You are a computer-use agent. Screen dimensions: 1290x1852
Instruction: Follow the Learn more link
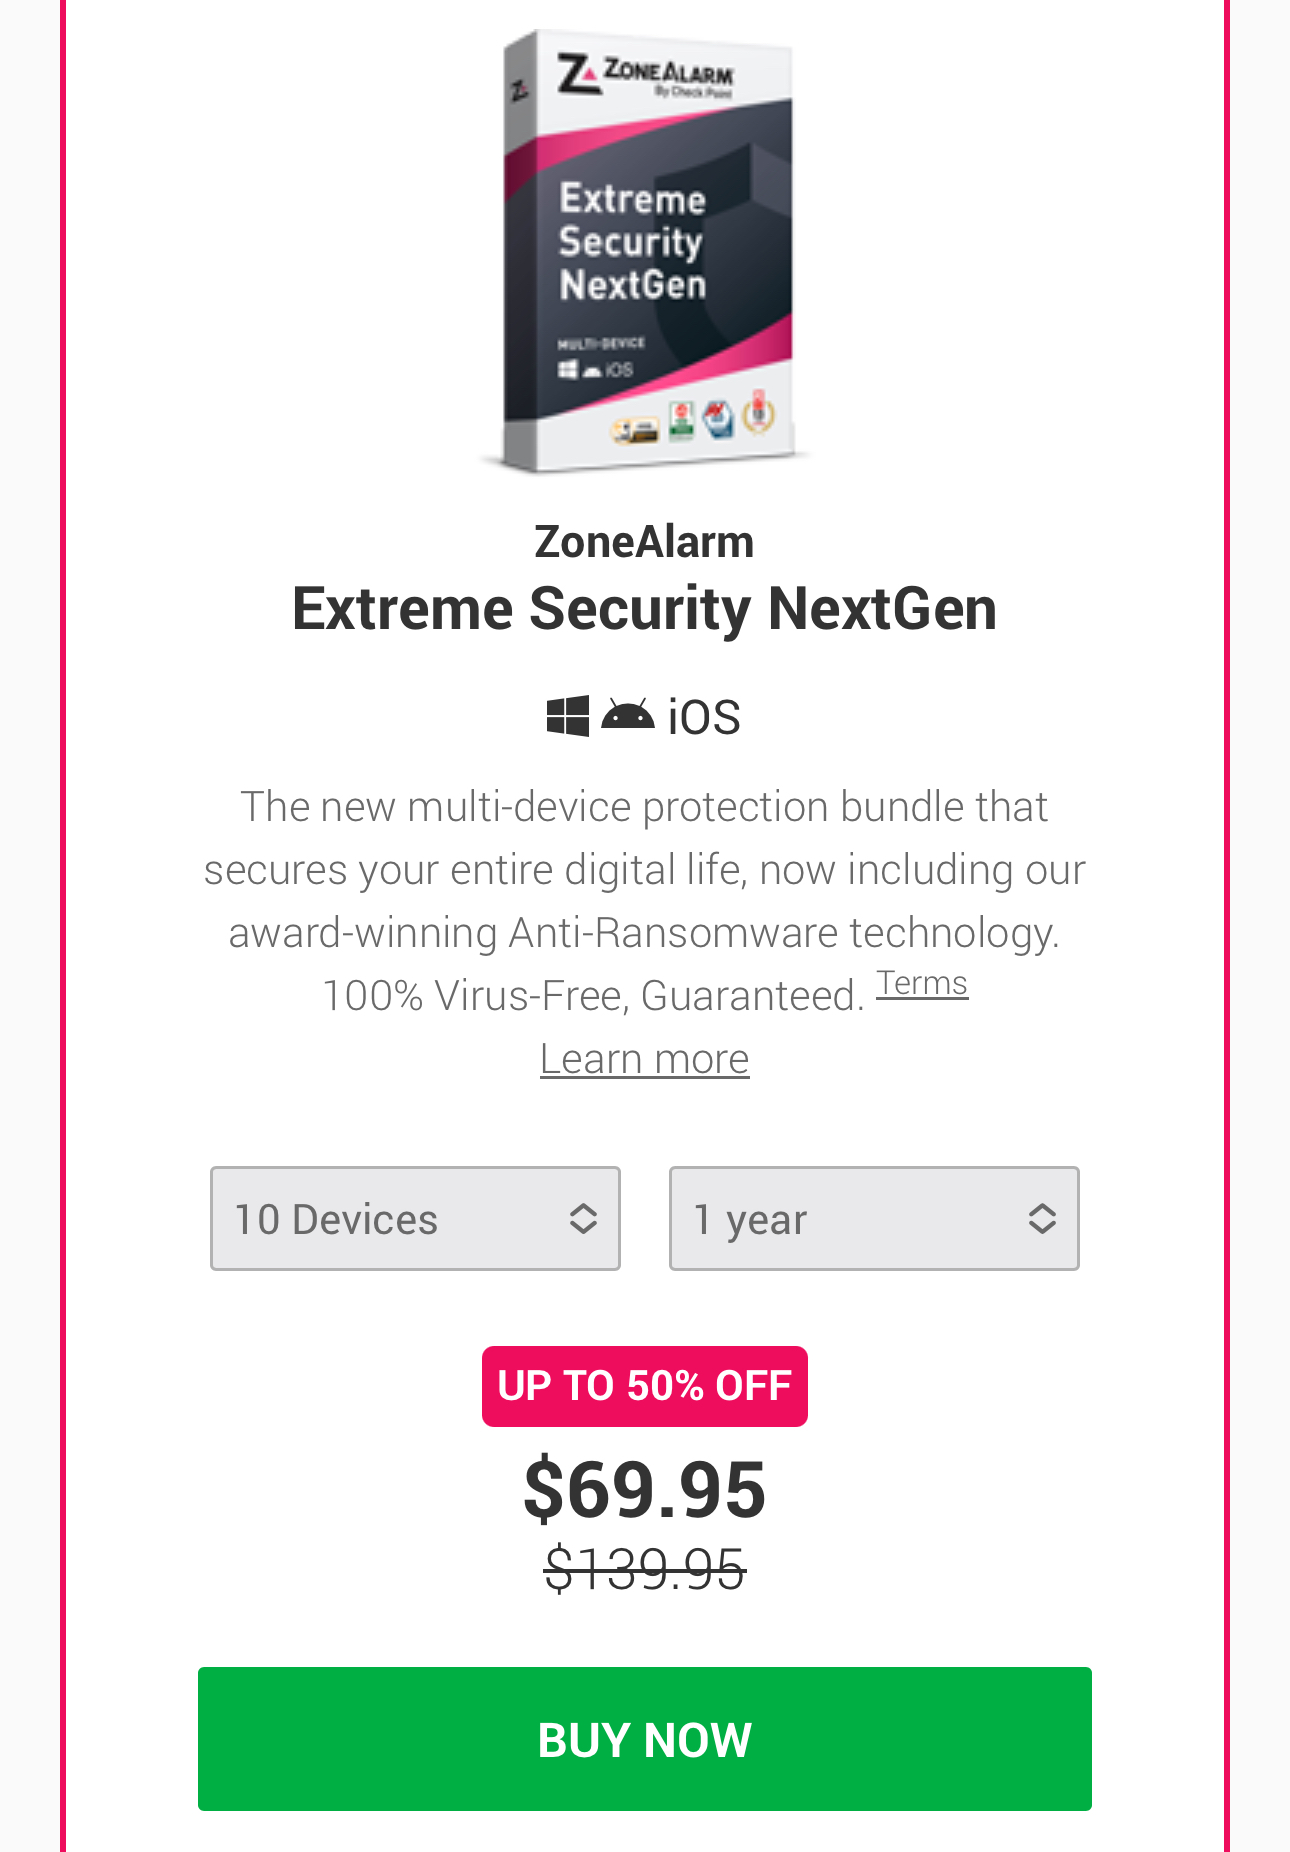point(644,1059)
